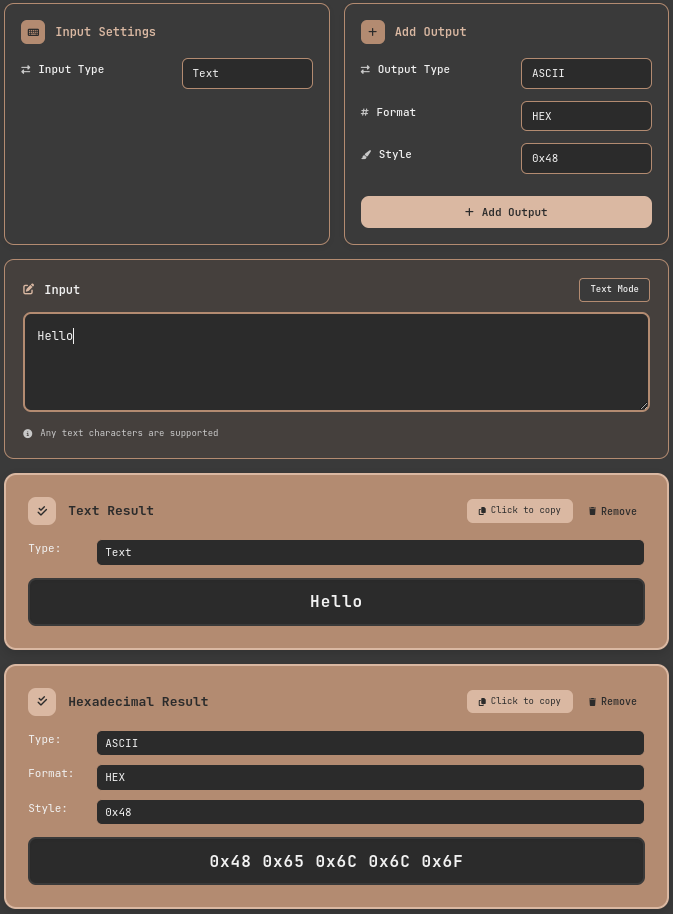Image resolution: width=673 pixels, height=914 pixels.
Task: Copy the Hexadecimal Result with Click to copy
Action: pos(520,701)
